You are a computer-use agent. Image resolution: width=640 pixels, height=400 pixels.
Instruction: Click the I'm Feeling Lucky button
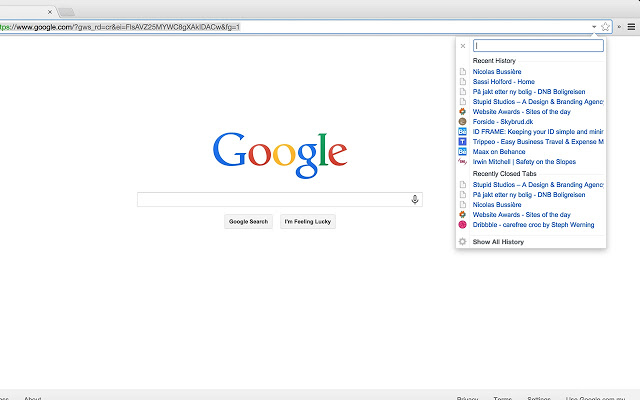pos(308,222)
